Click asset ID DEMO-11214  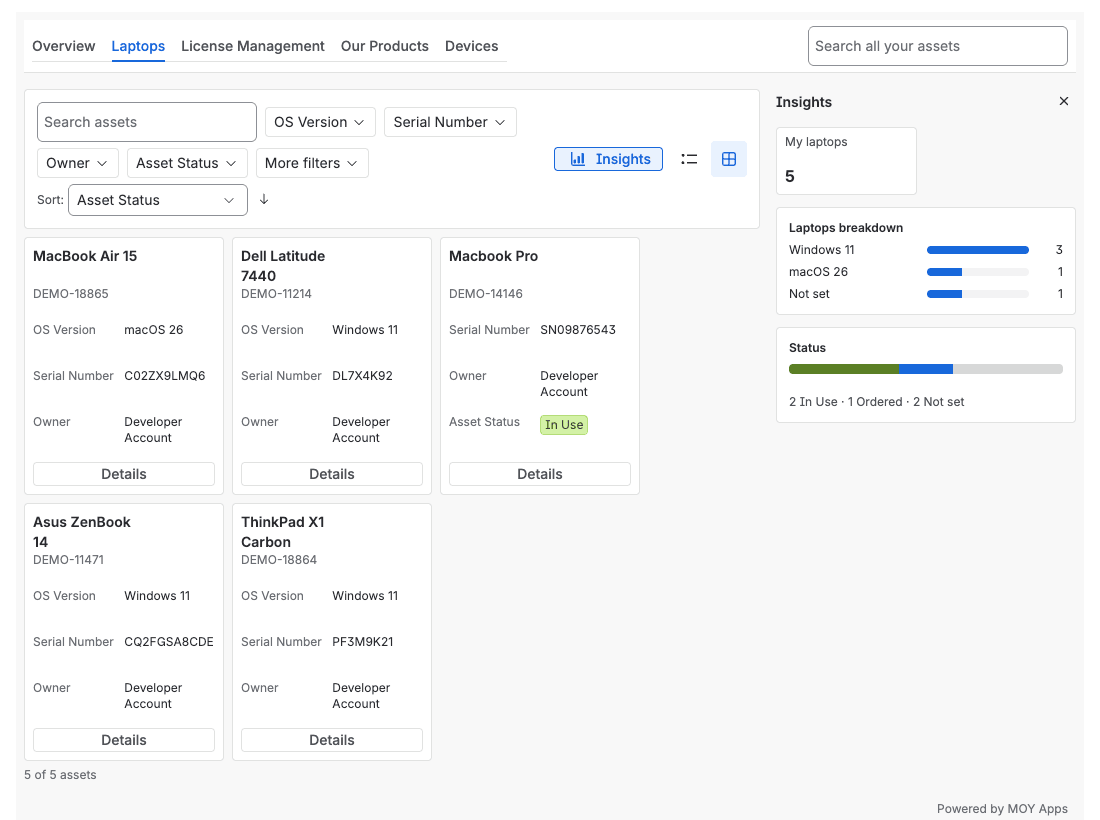(x=276, y=294)
